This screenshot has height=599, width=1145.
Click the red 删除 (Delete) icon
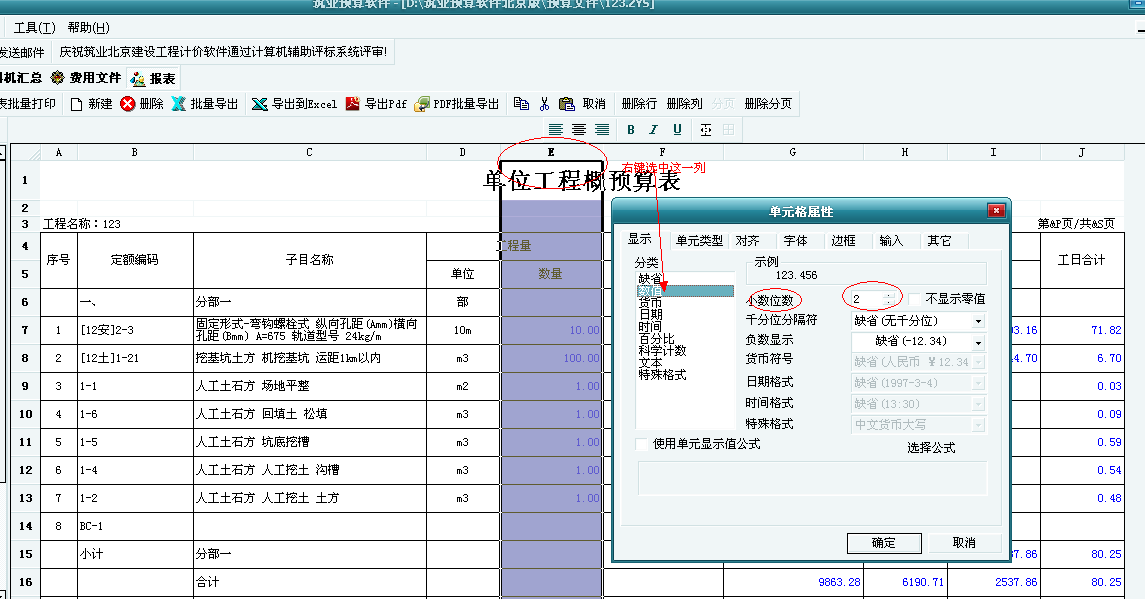tap(128, 104)
